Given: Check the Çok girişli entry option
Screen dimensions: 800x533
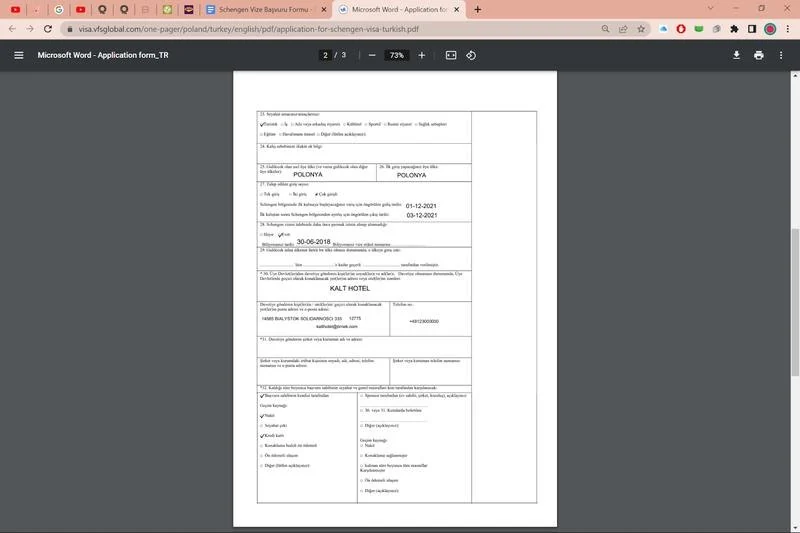Looking at the screenshot, I should (x=316, y=194).
